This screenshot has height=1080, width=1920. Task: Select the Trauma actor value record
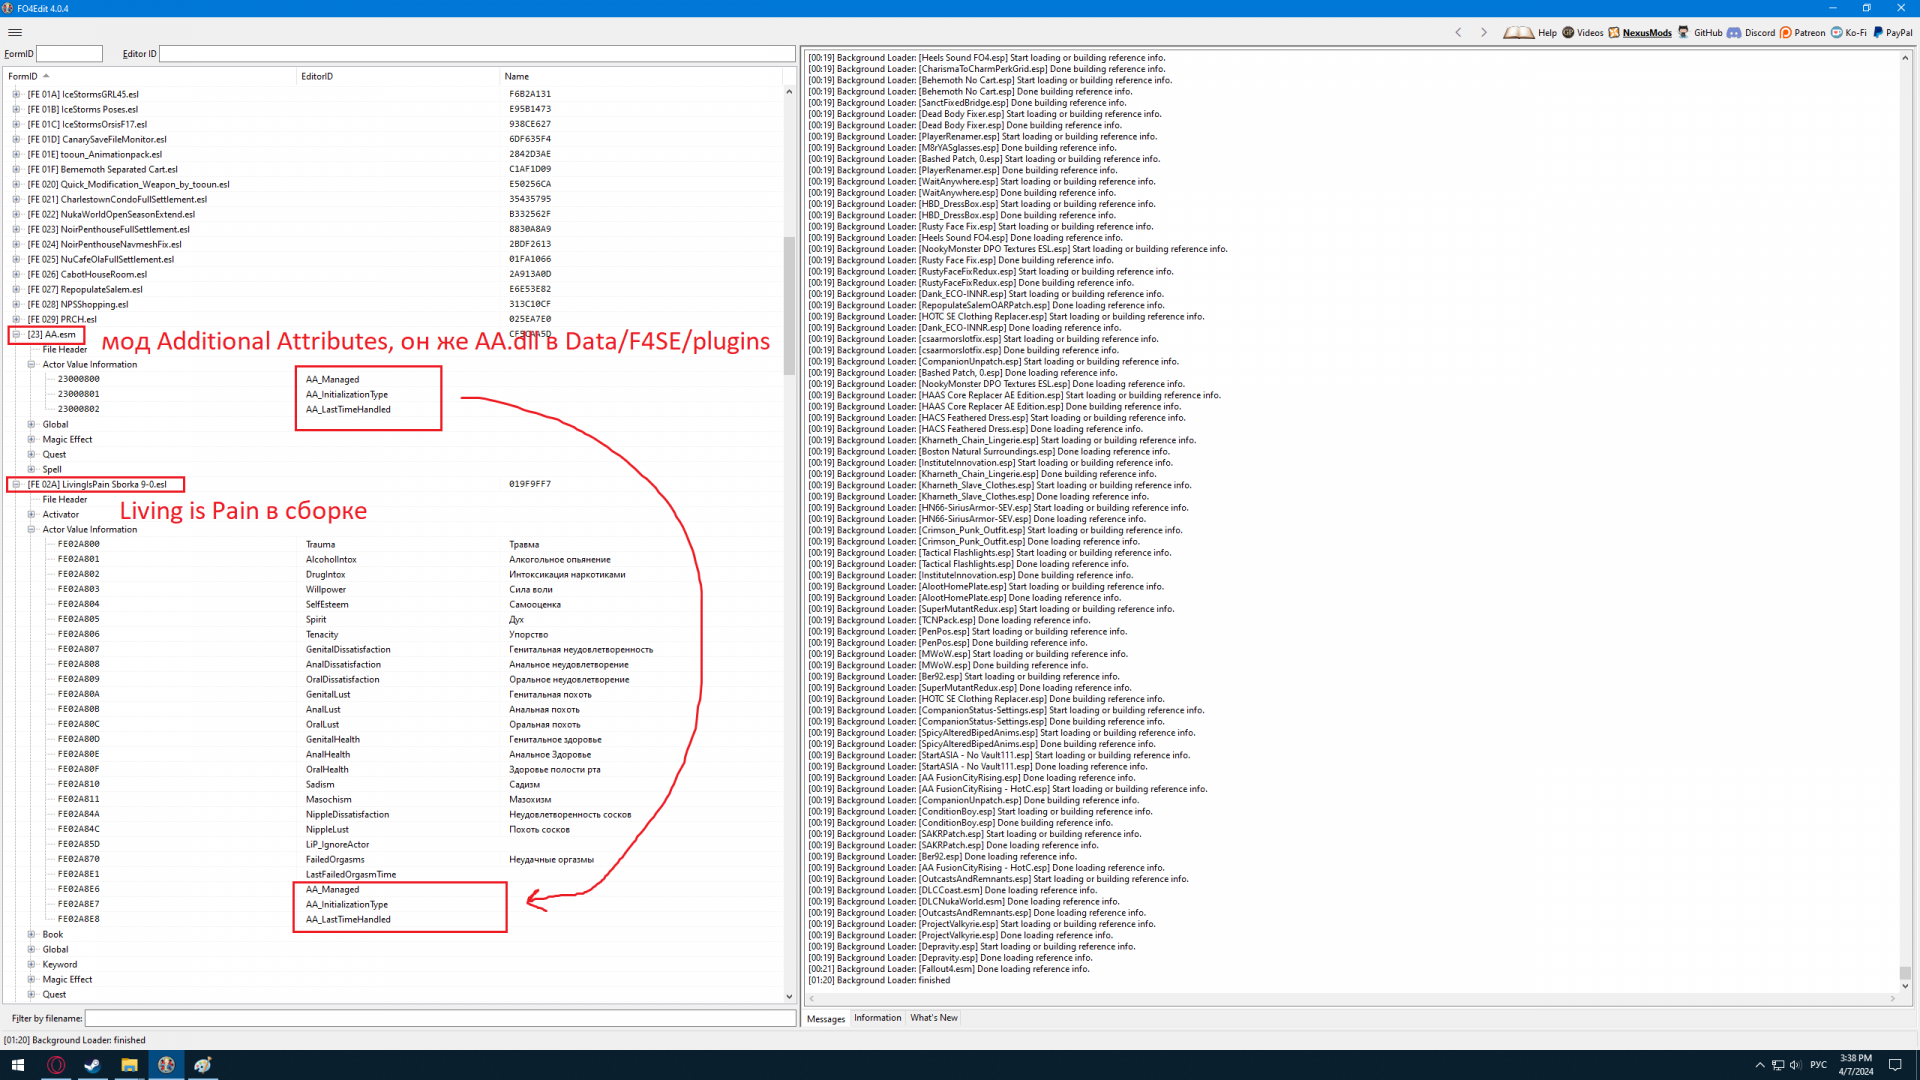click(x=320, y=545)
